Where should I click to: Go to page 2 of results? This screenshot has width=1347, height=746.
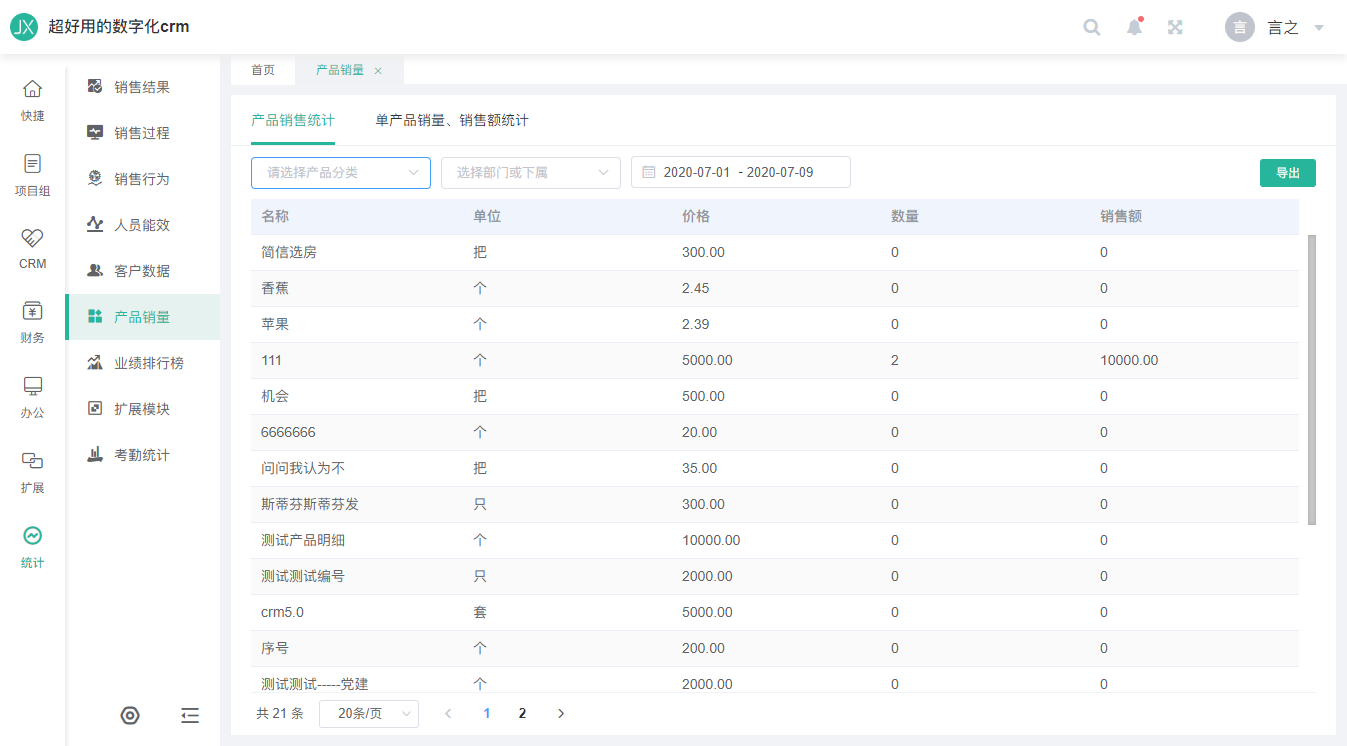[x=522, y=714]
